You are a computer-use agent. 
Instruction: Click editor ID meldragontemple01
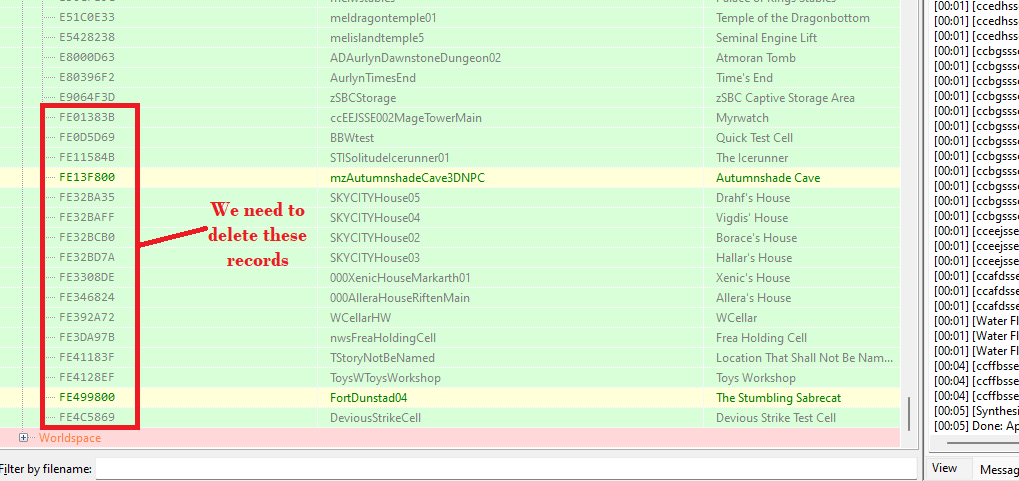383,18
